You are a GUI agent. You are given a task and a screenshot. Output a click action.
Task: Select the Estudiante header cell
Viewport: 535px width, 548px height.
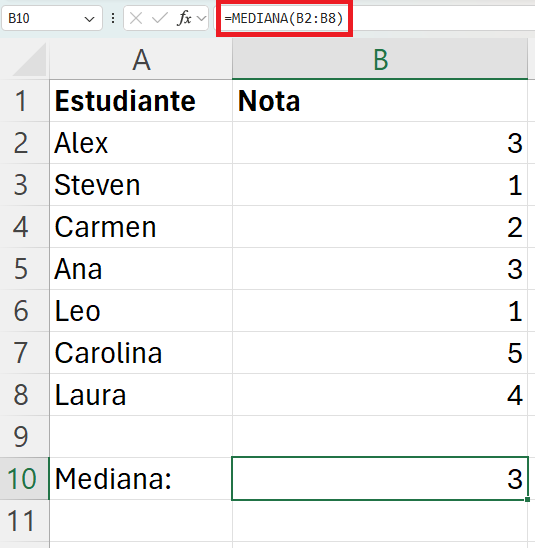coord(141,101)
